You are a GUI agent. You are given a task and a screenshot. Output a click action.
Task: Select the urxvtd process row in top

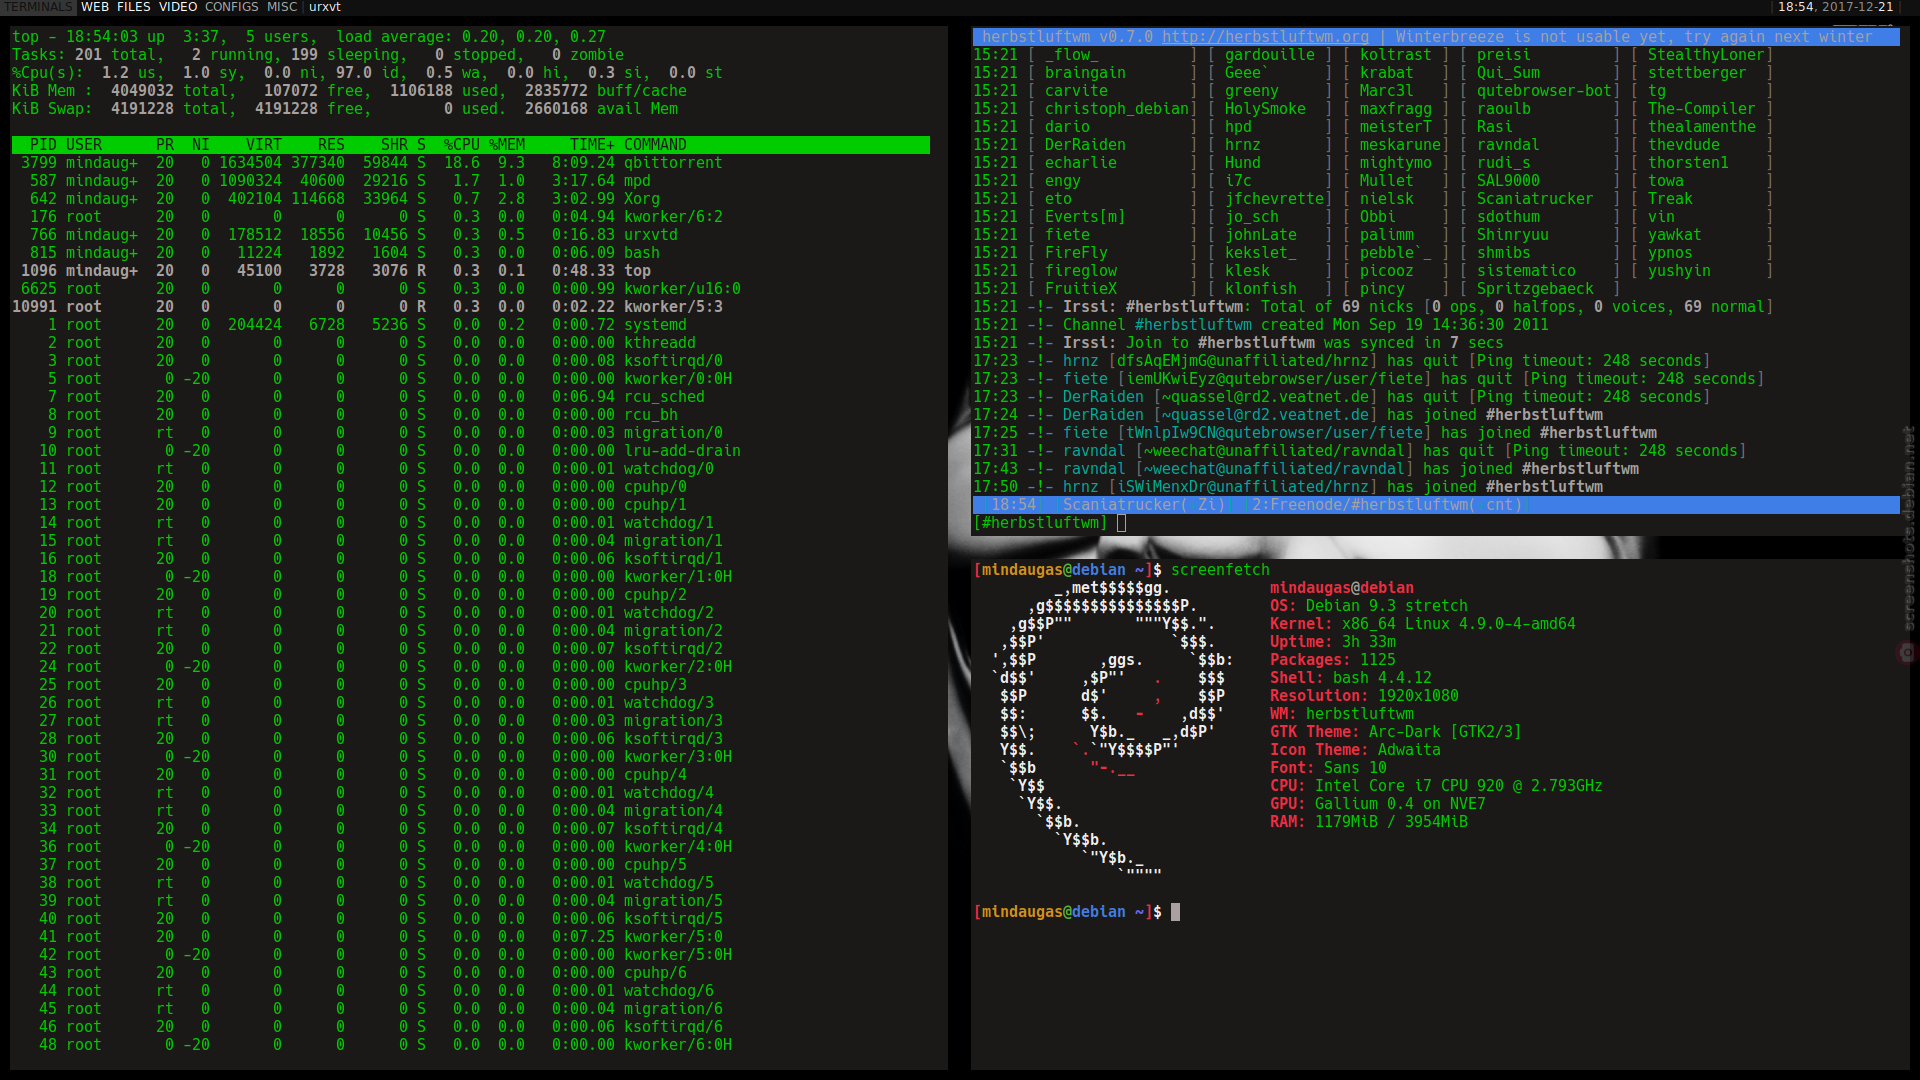(x=470, y=235)
